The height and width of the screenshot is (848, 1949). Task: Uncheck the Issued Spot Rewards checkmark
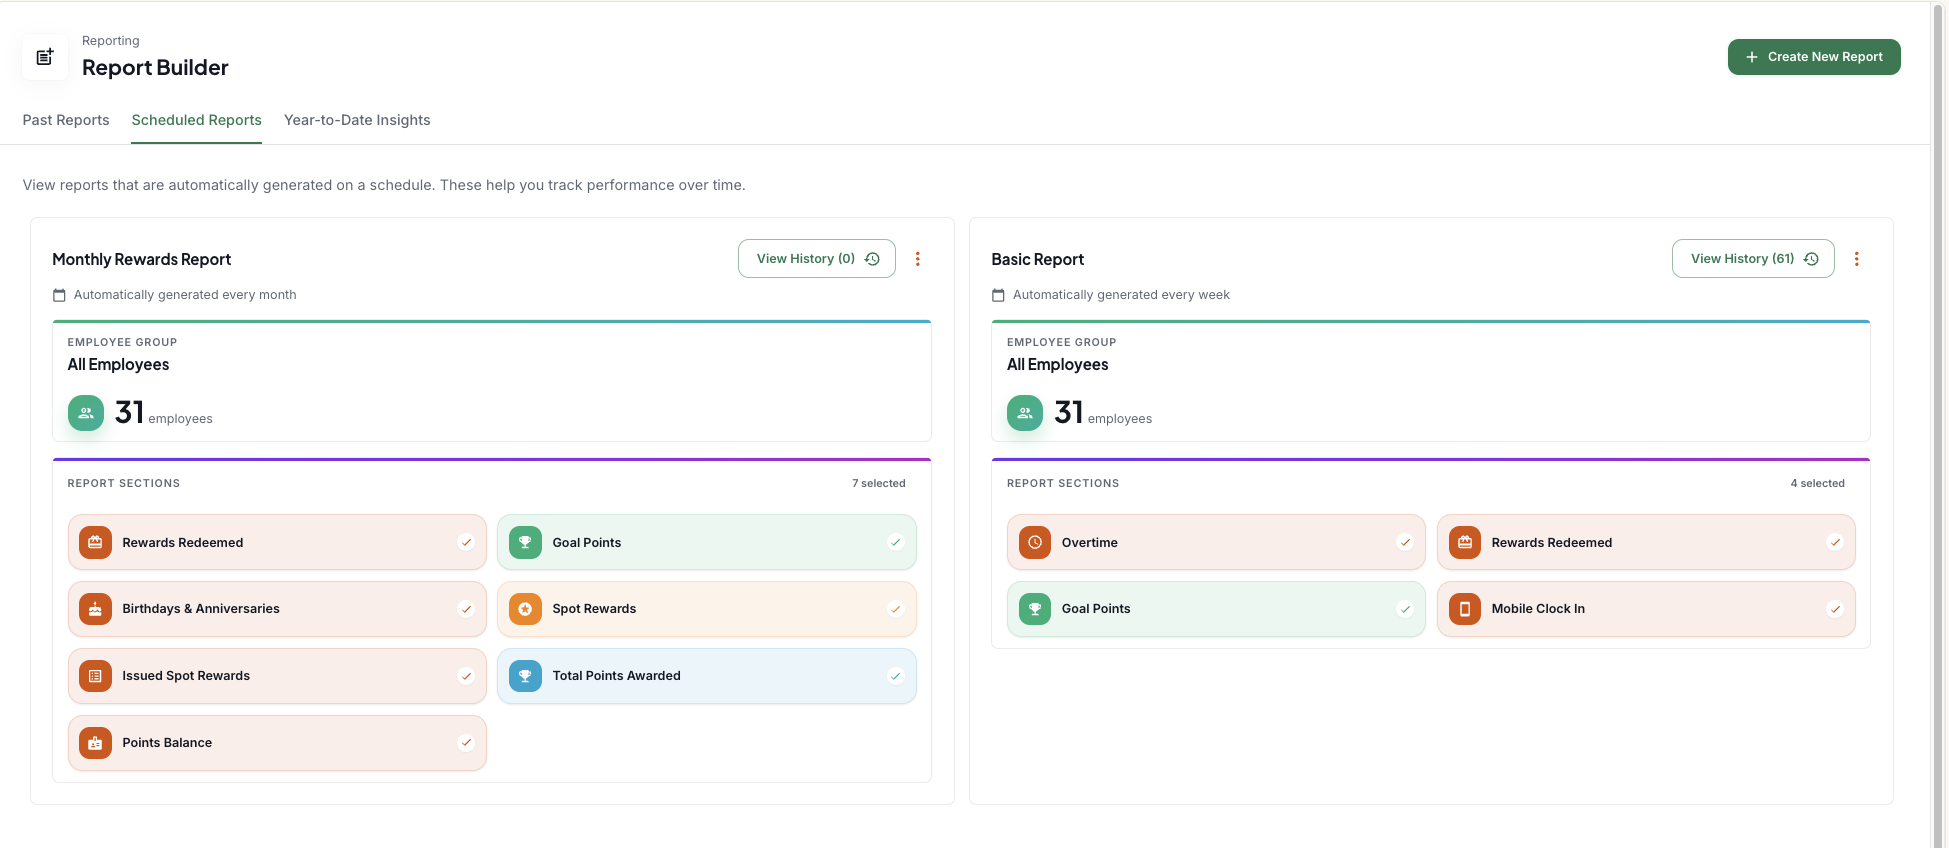(x=466, y=676)
